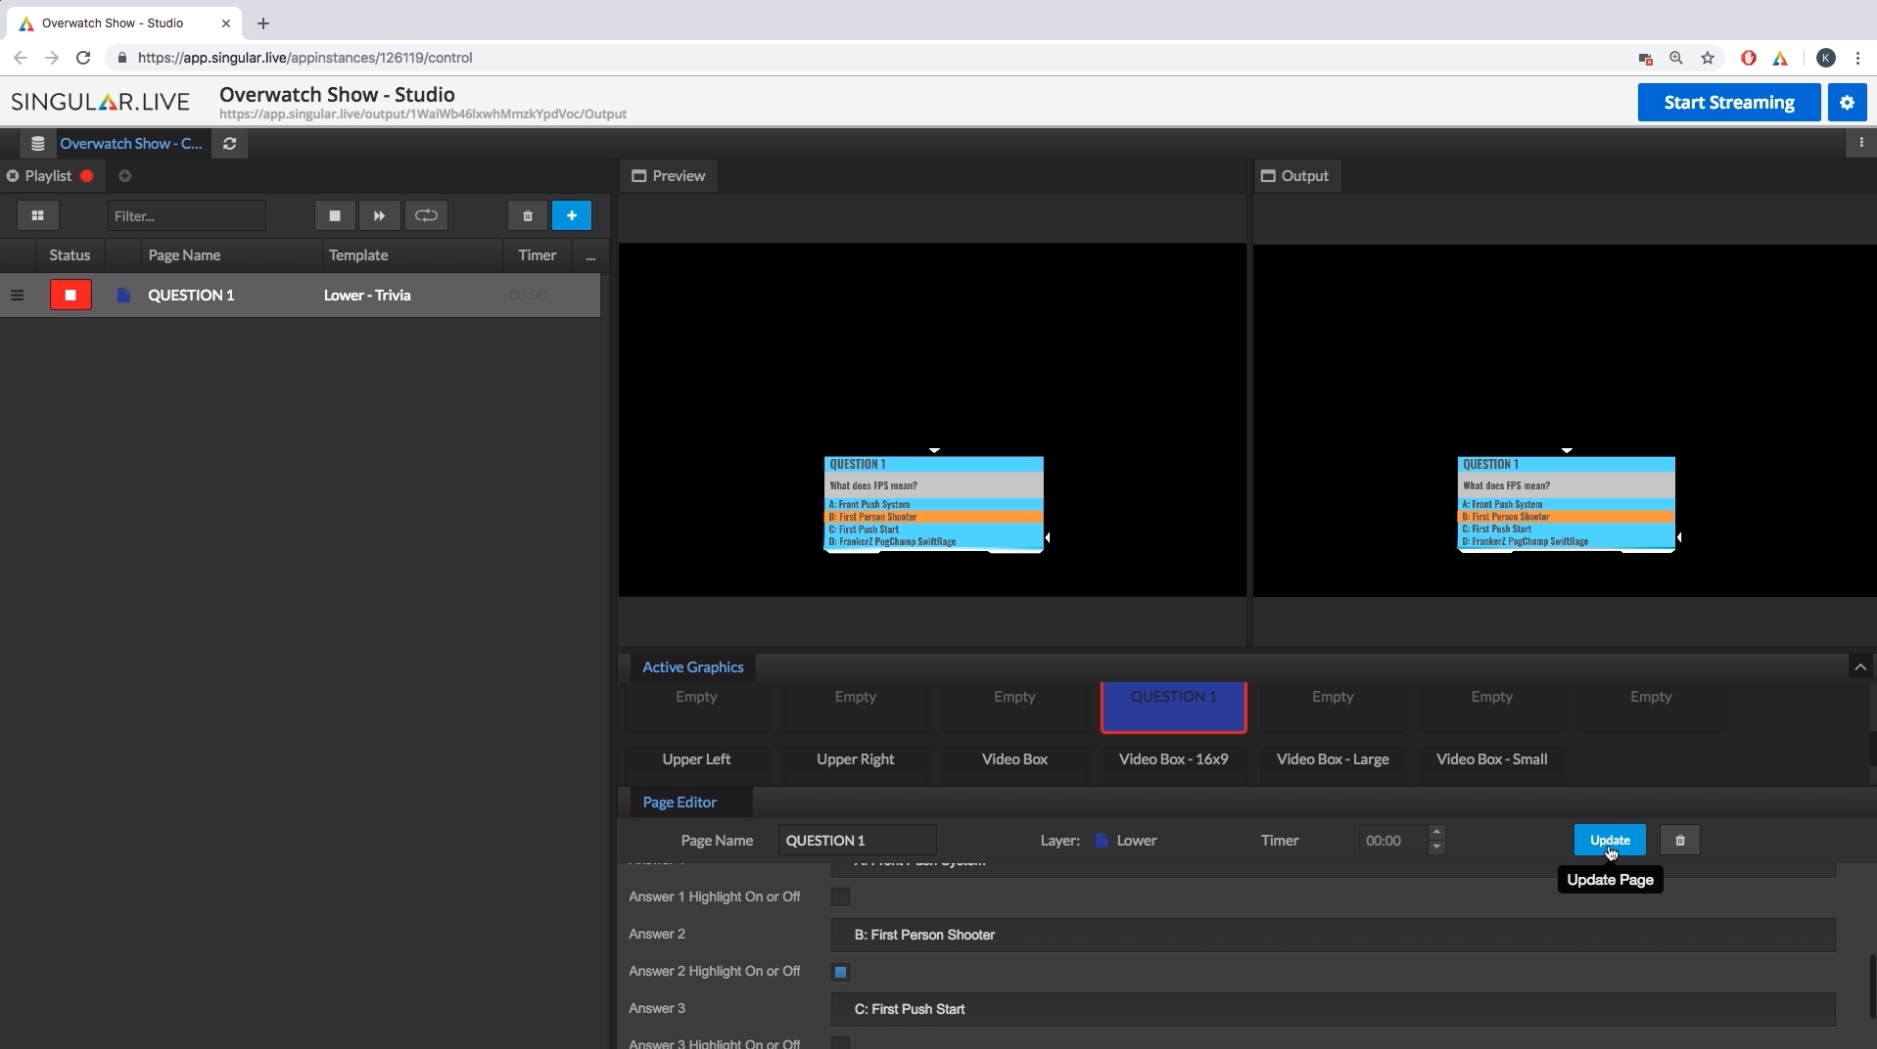
Task: Click the Lower layer color swatch
Action: click(x=1102, y=840)
